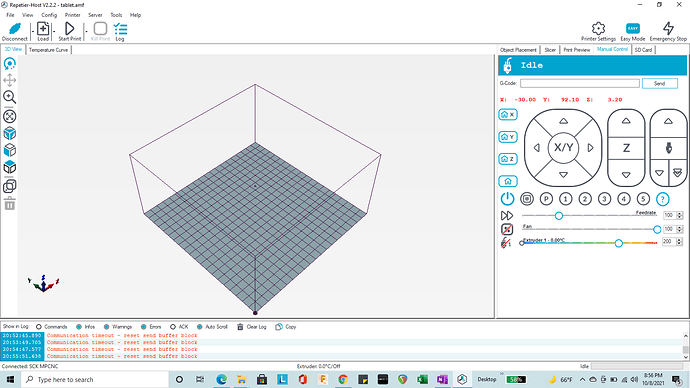690x388 pixels.
Task: Move Y axis down with bottom arrow
Action: (563, 175)
